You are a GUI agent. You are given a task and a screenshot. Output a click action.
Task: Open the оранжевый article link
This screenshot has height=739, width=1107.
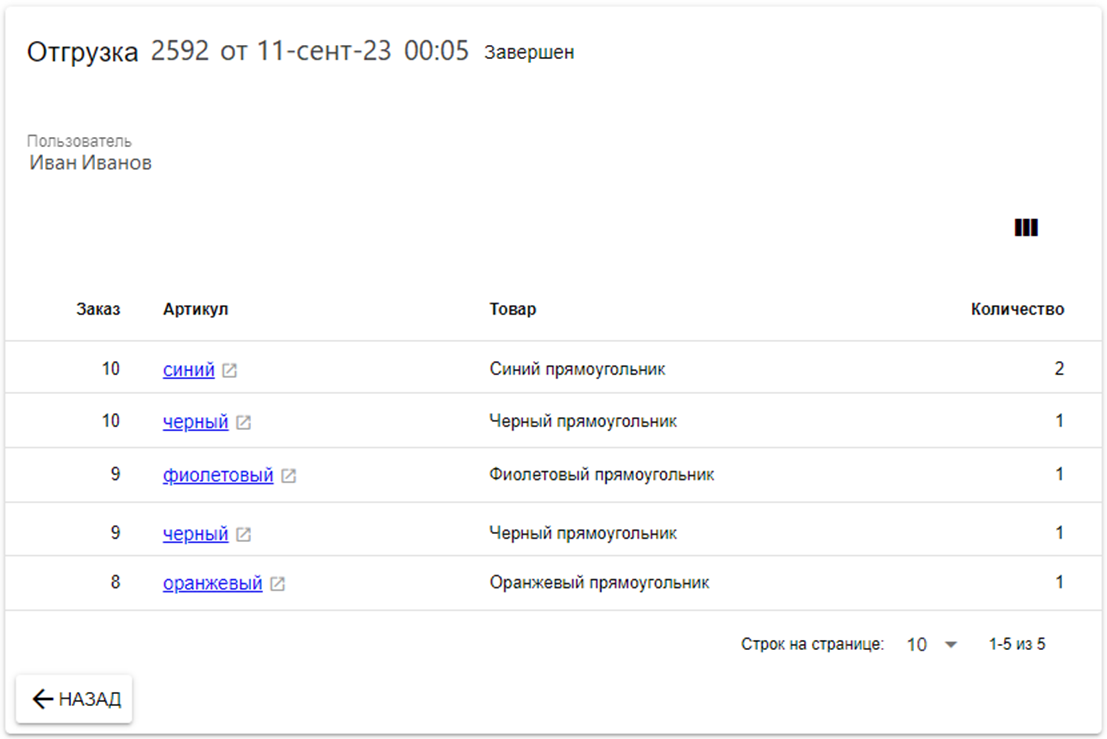tap(213, 583)
